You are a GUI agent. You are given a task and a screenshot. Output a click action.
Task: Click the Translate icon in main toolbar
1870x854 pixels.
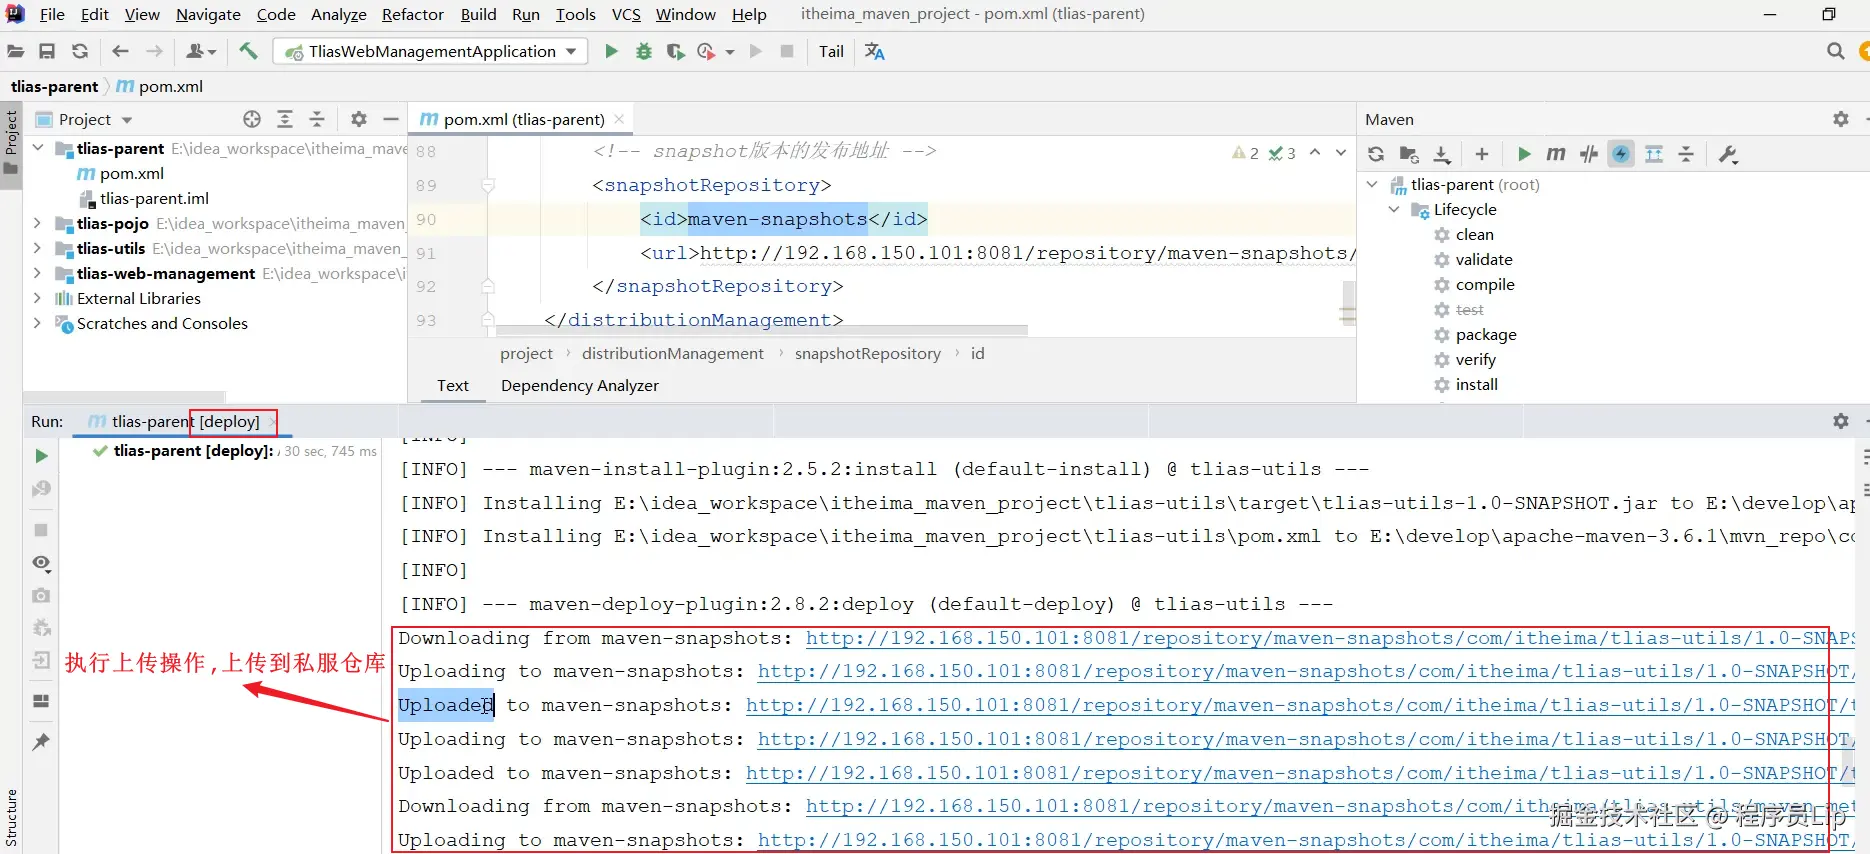[x=875, y=51]
